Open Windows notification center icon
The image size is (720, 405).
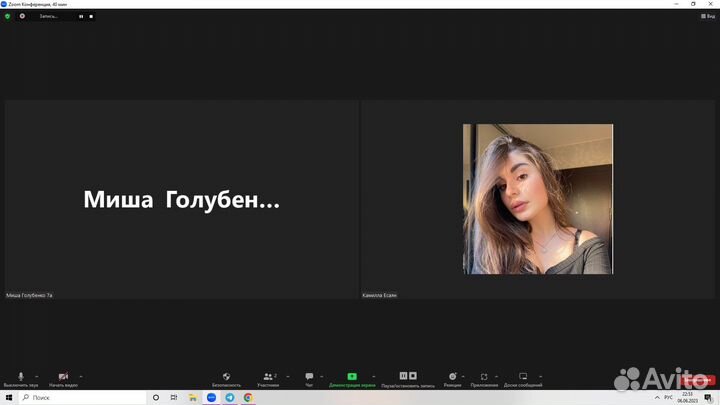[709, 397]
